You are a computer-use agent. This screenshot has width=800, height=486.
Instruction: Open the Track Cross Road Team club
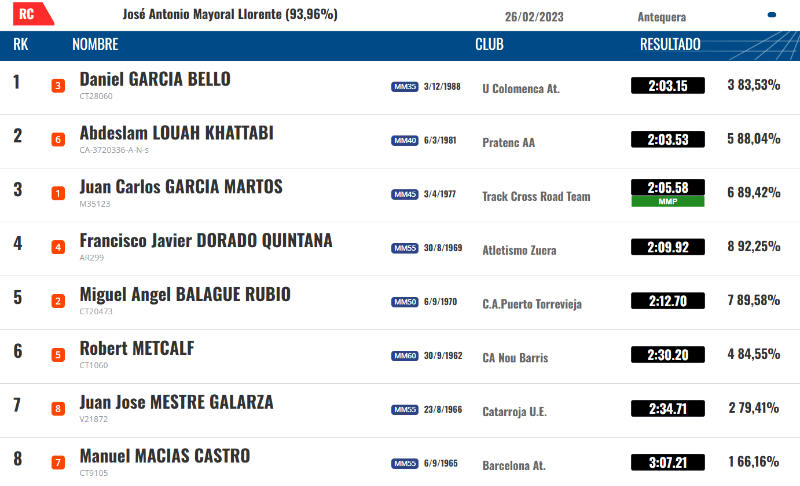[536, 196]
